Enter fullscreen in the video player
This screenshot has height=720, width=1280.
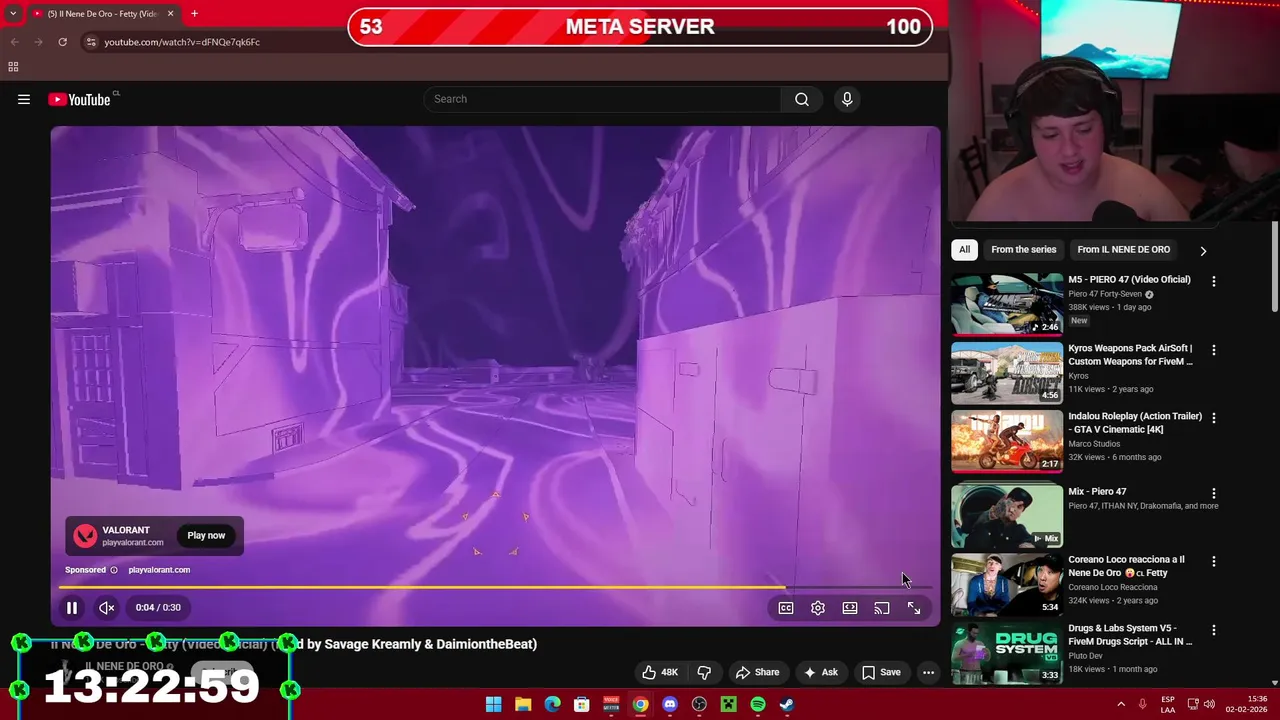(x=914, y=608)
